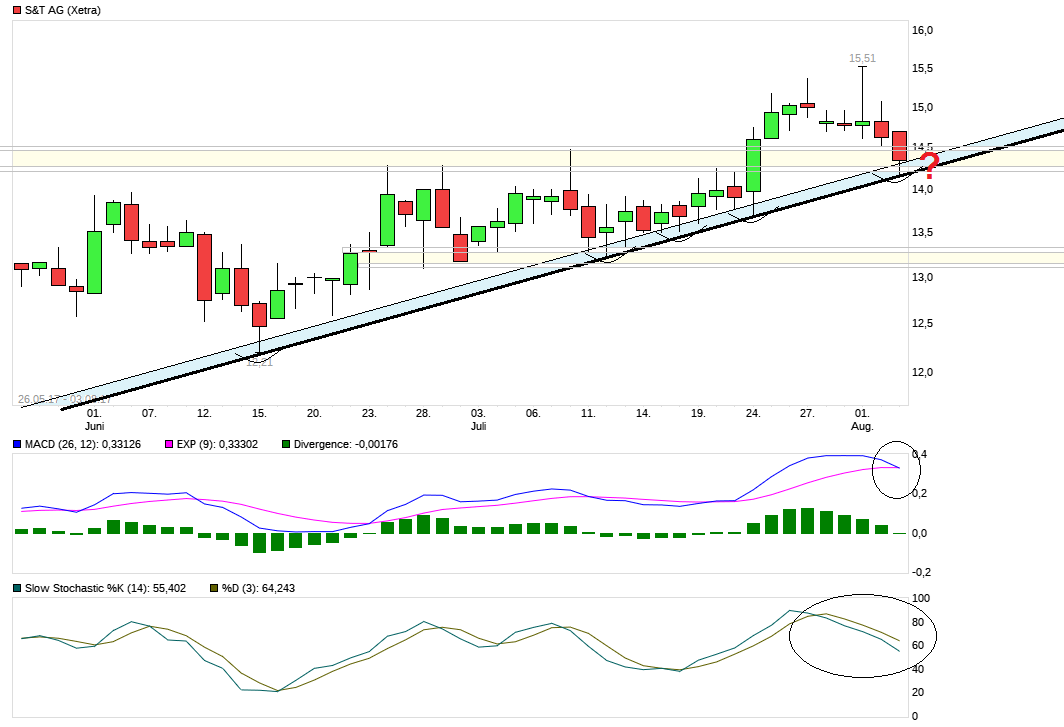Click the 12.21 low price label
Image resolution: width=1064 pixels, height=727 pixels.
258,365
